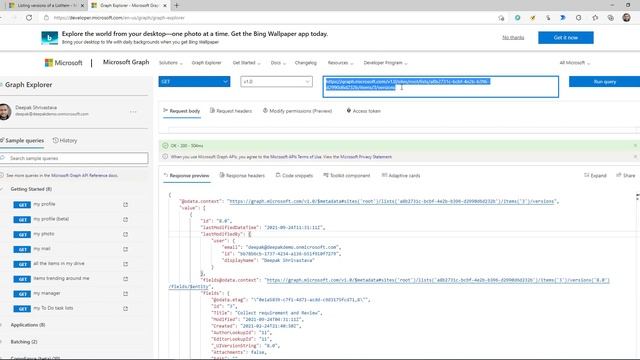Close the Graph Explorer browser tab
The width and height of the screenshot is (640, 360).
(165, 6)
